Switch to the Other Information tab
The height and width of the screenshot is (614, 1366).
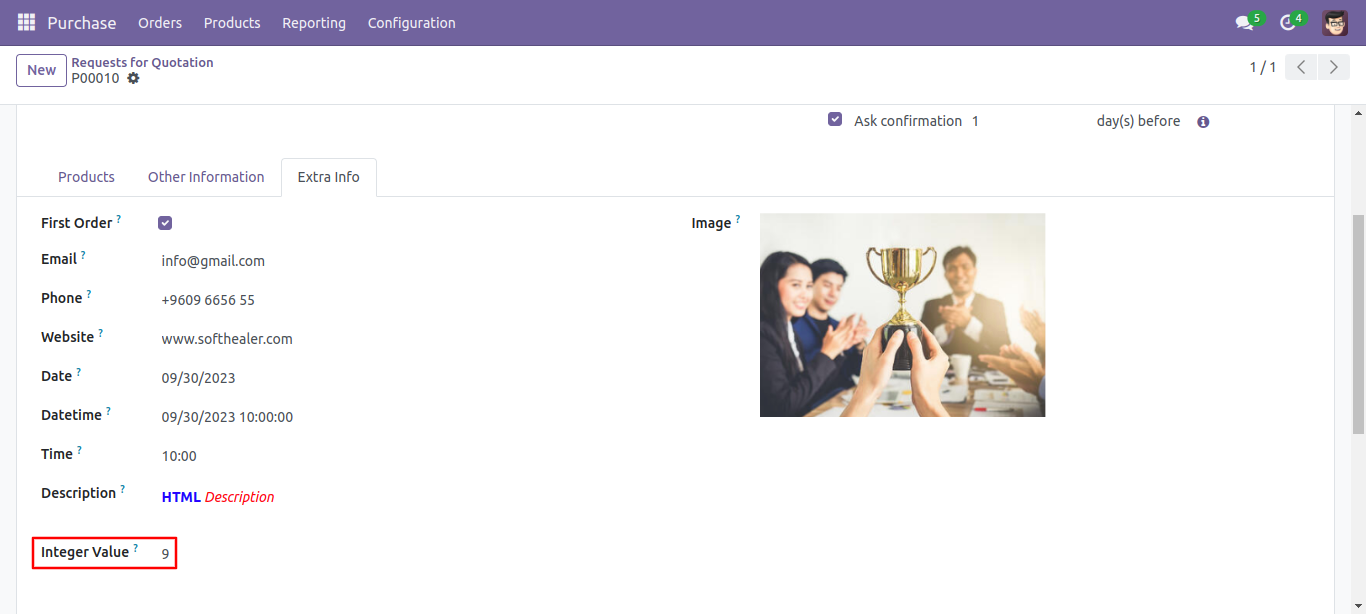coord(206,177)
